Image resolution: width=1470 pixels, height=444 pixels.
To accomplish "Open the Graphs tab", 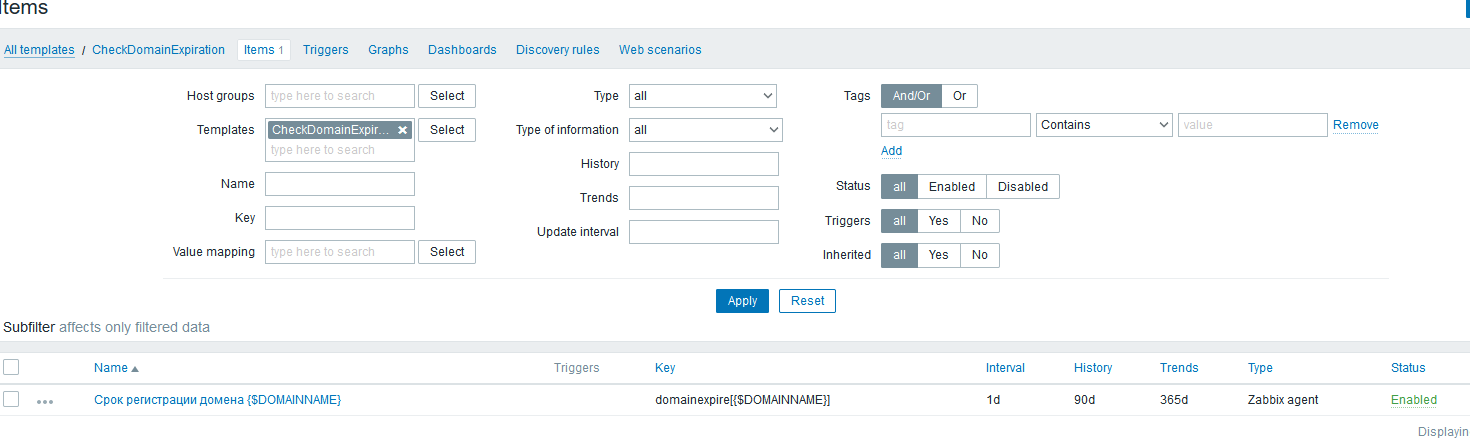I will pos(388,50).
